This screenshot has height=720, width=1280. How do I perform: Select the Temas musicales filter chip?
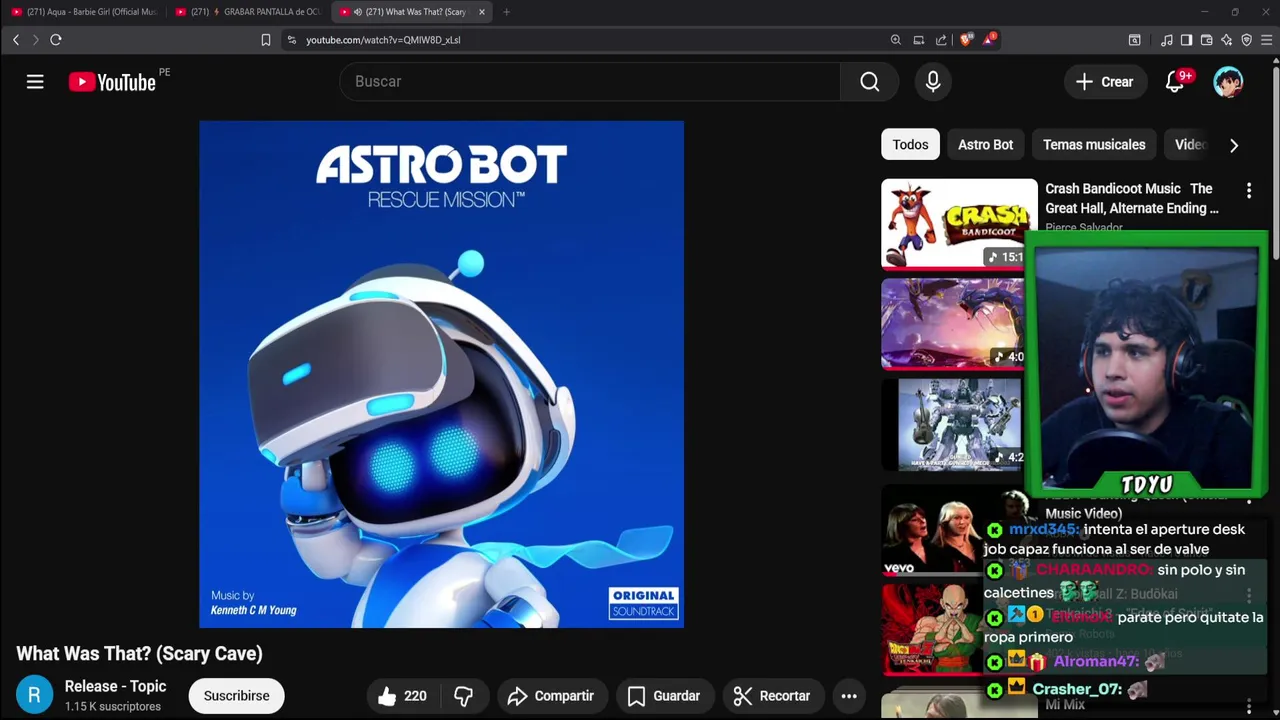tap(1094, 145)
